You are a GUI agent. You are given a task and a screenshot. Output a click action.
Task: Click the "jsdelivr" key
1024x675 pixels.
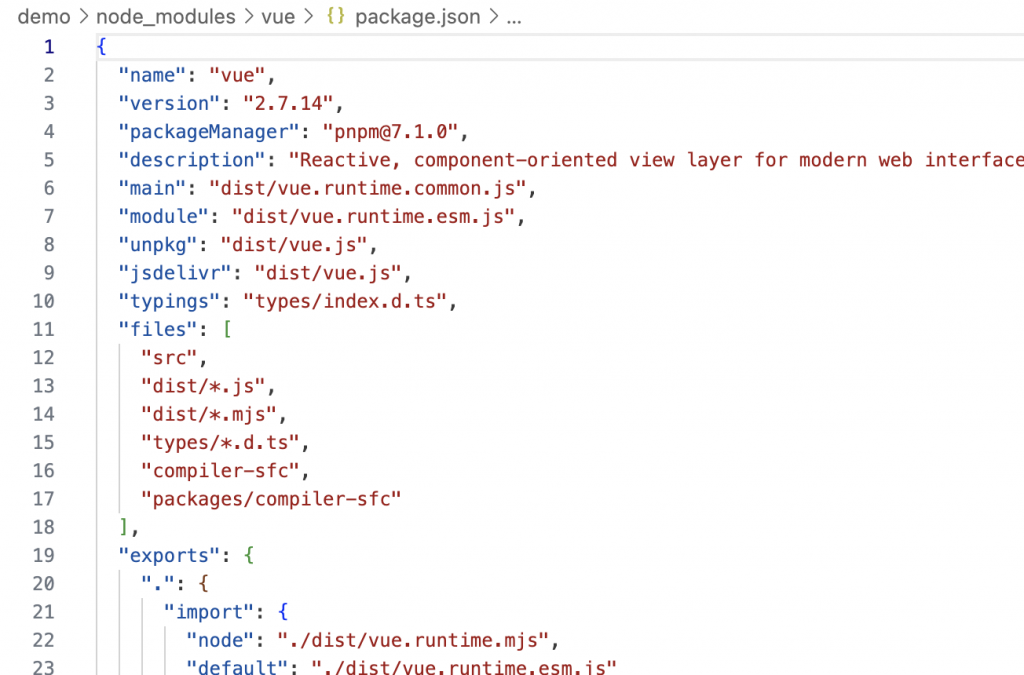tap(176, 273)
